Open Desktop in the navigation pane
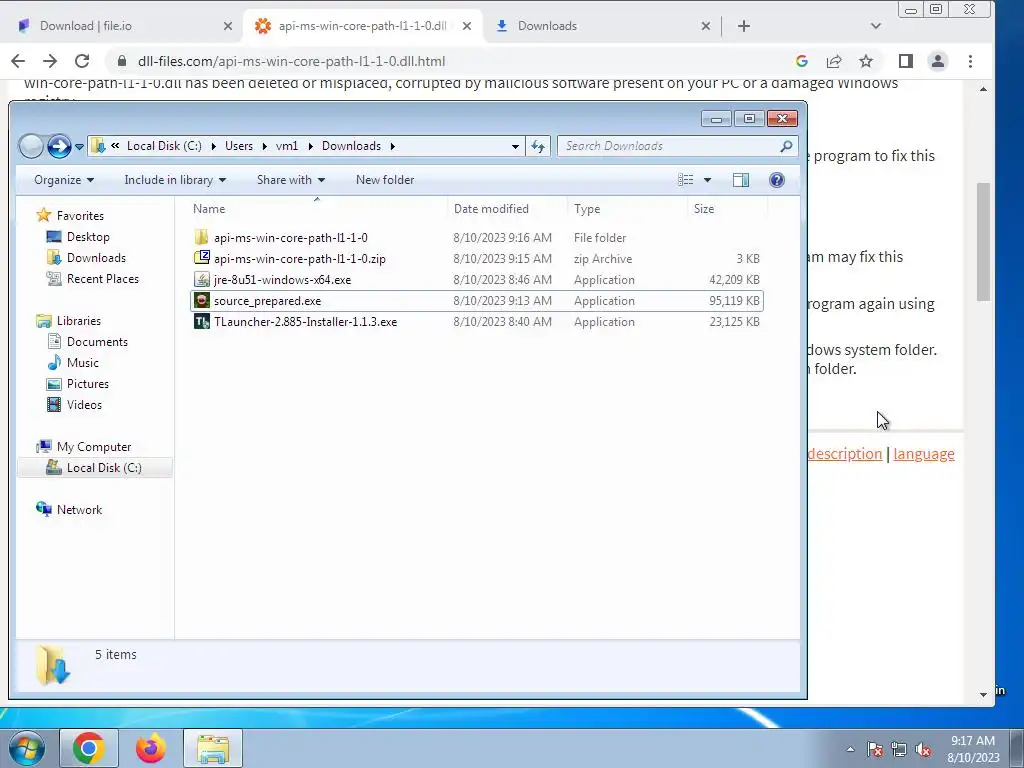Screen dimensions: 1024x768 (88, 237)
